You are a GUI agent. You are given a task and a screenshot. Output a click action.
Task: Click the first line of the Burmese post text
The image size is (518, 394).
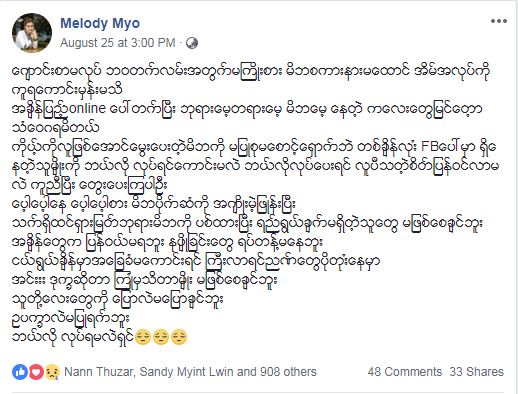pyautogui.click(x=251, y=71)
